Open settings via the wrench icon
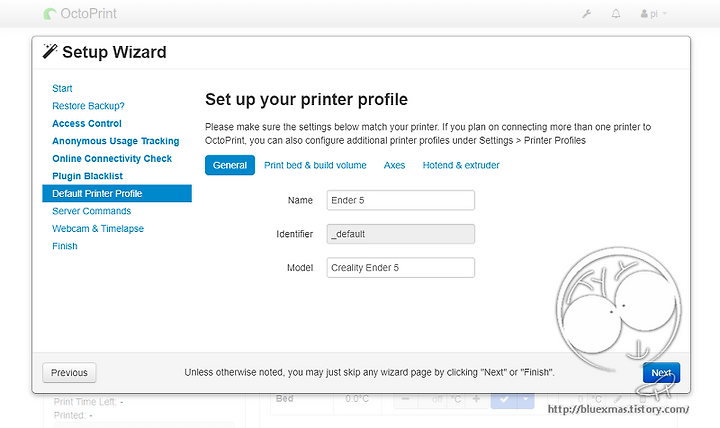Screen dimensions: 720x428 586,14
